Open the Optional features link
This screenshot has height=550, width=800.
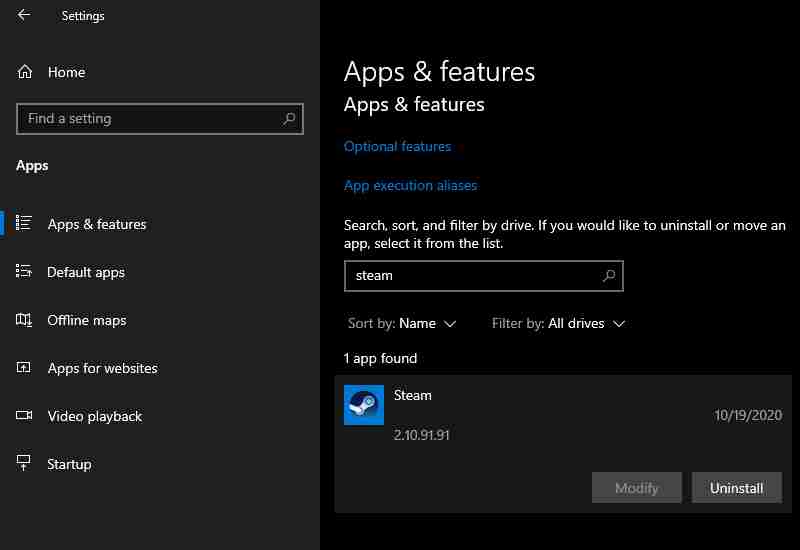397,146
